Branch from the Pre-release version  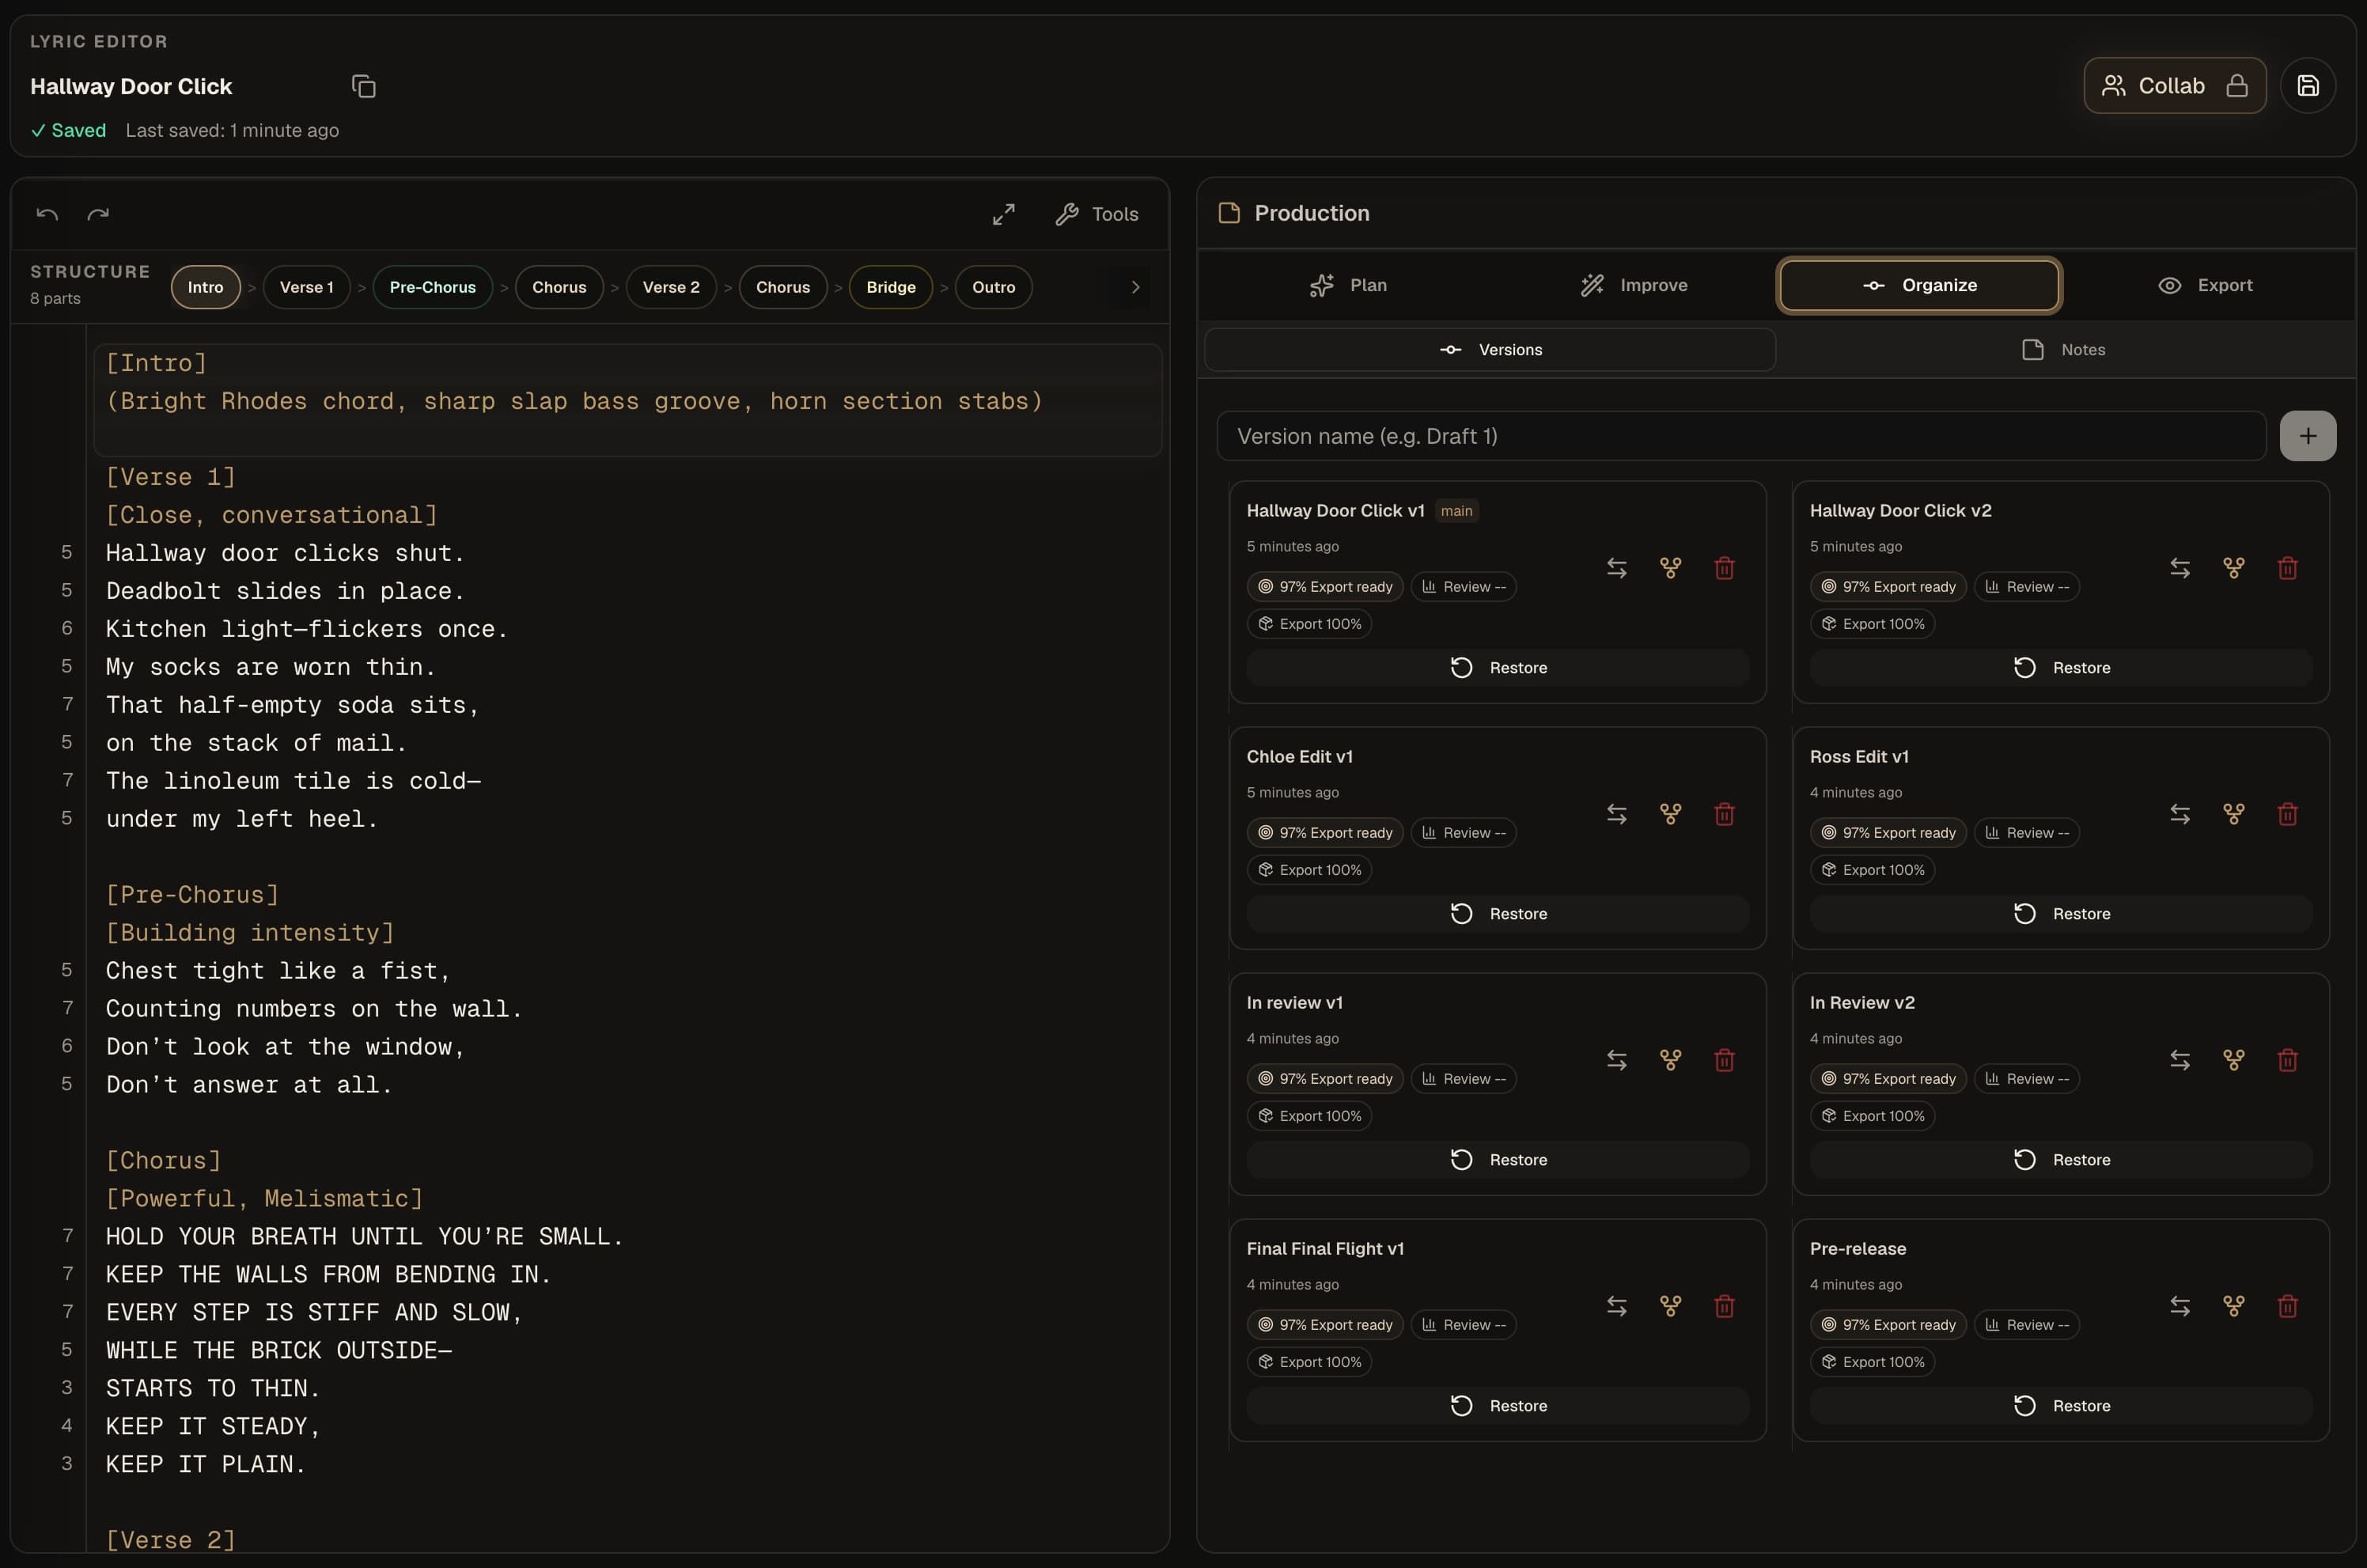pyautogui.click(x=2234, y=1306)
